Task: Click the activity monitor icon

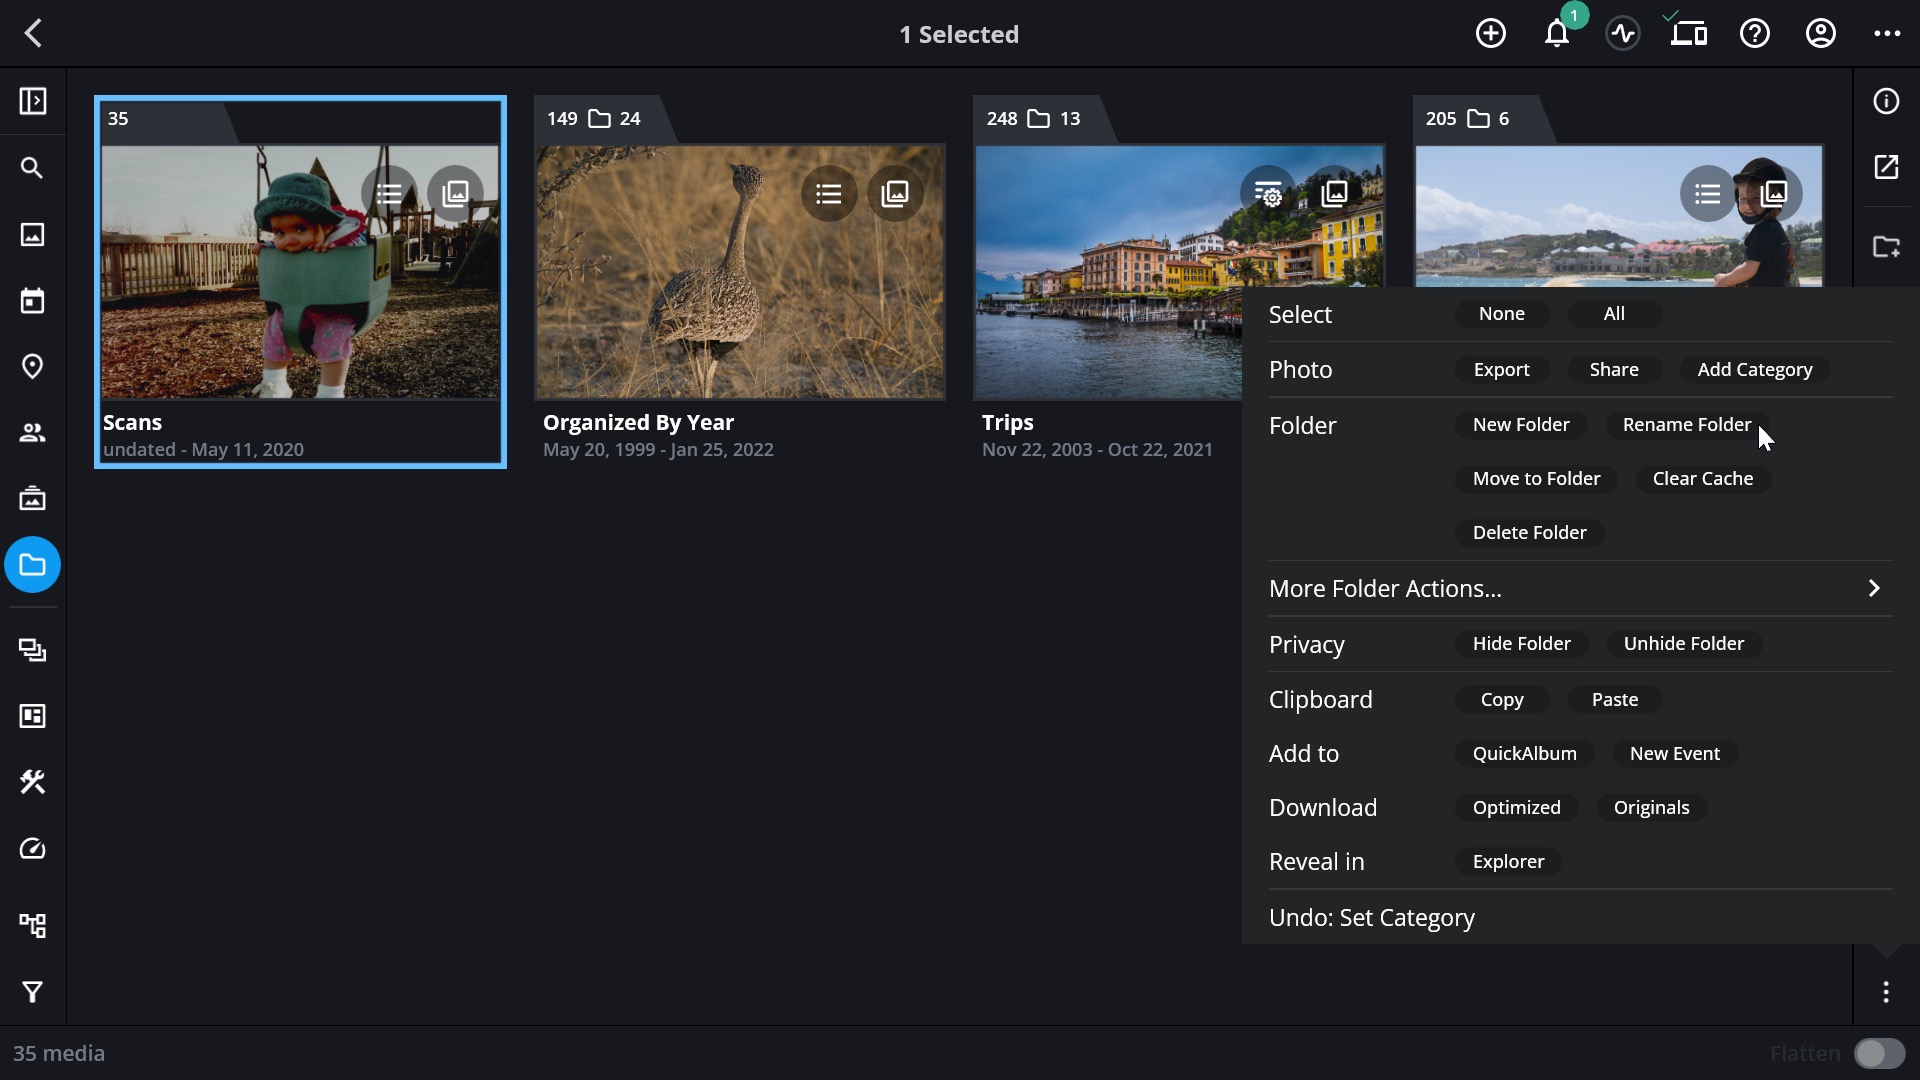Action: (x=1623, y=34)
